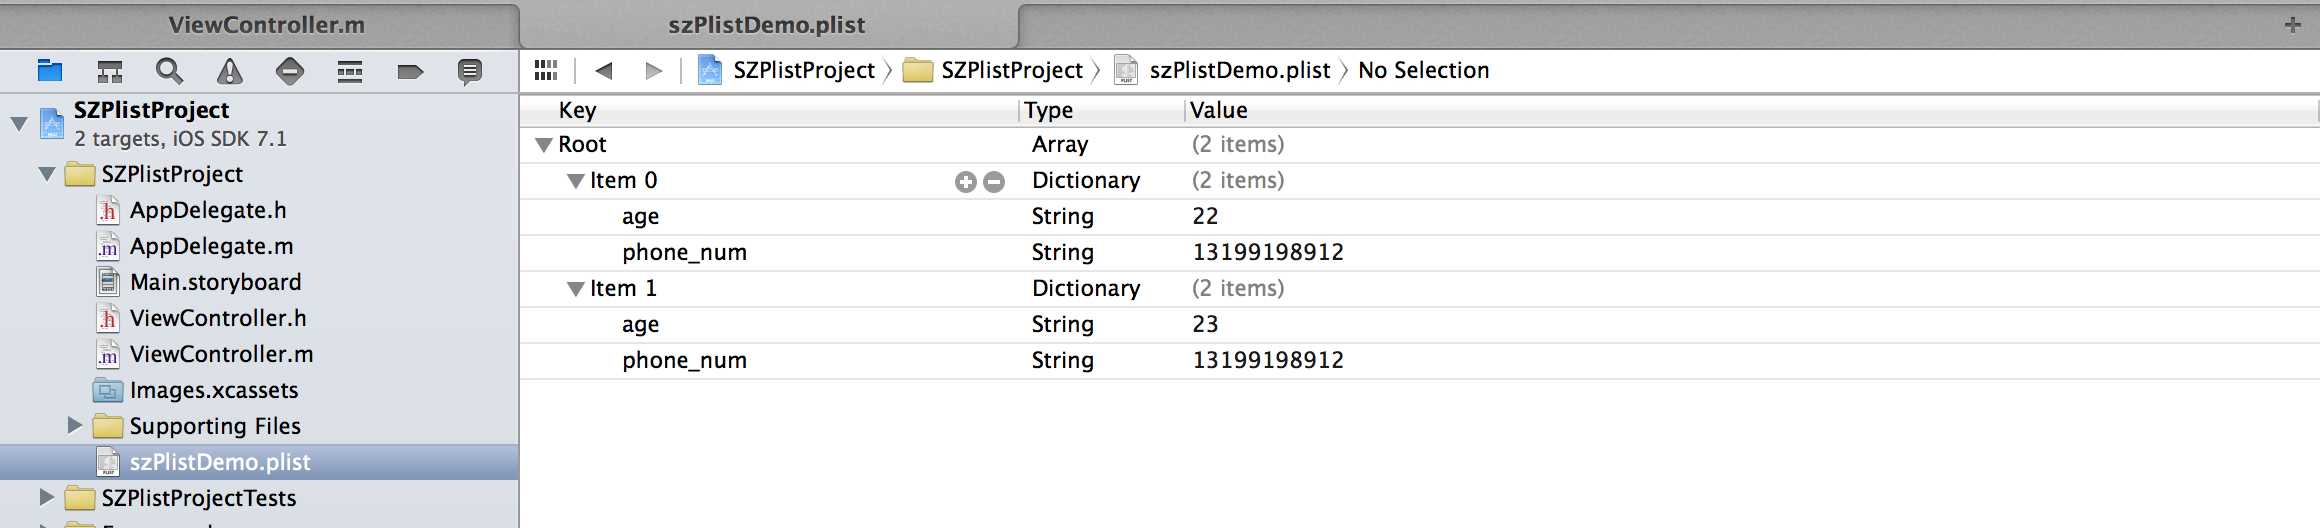Click the ViewController.h file icon in navigator
The image size is (2320, 528).
coord(108,318)
